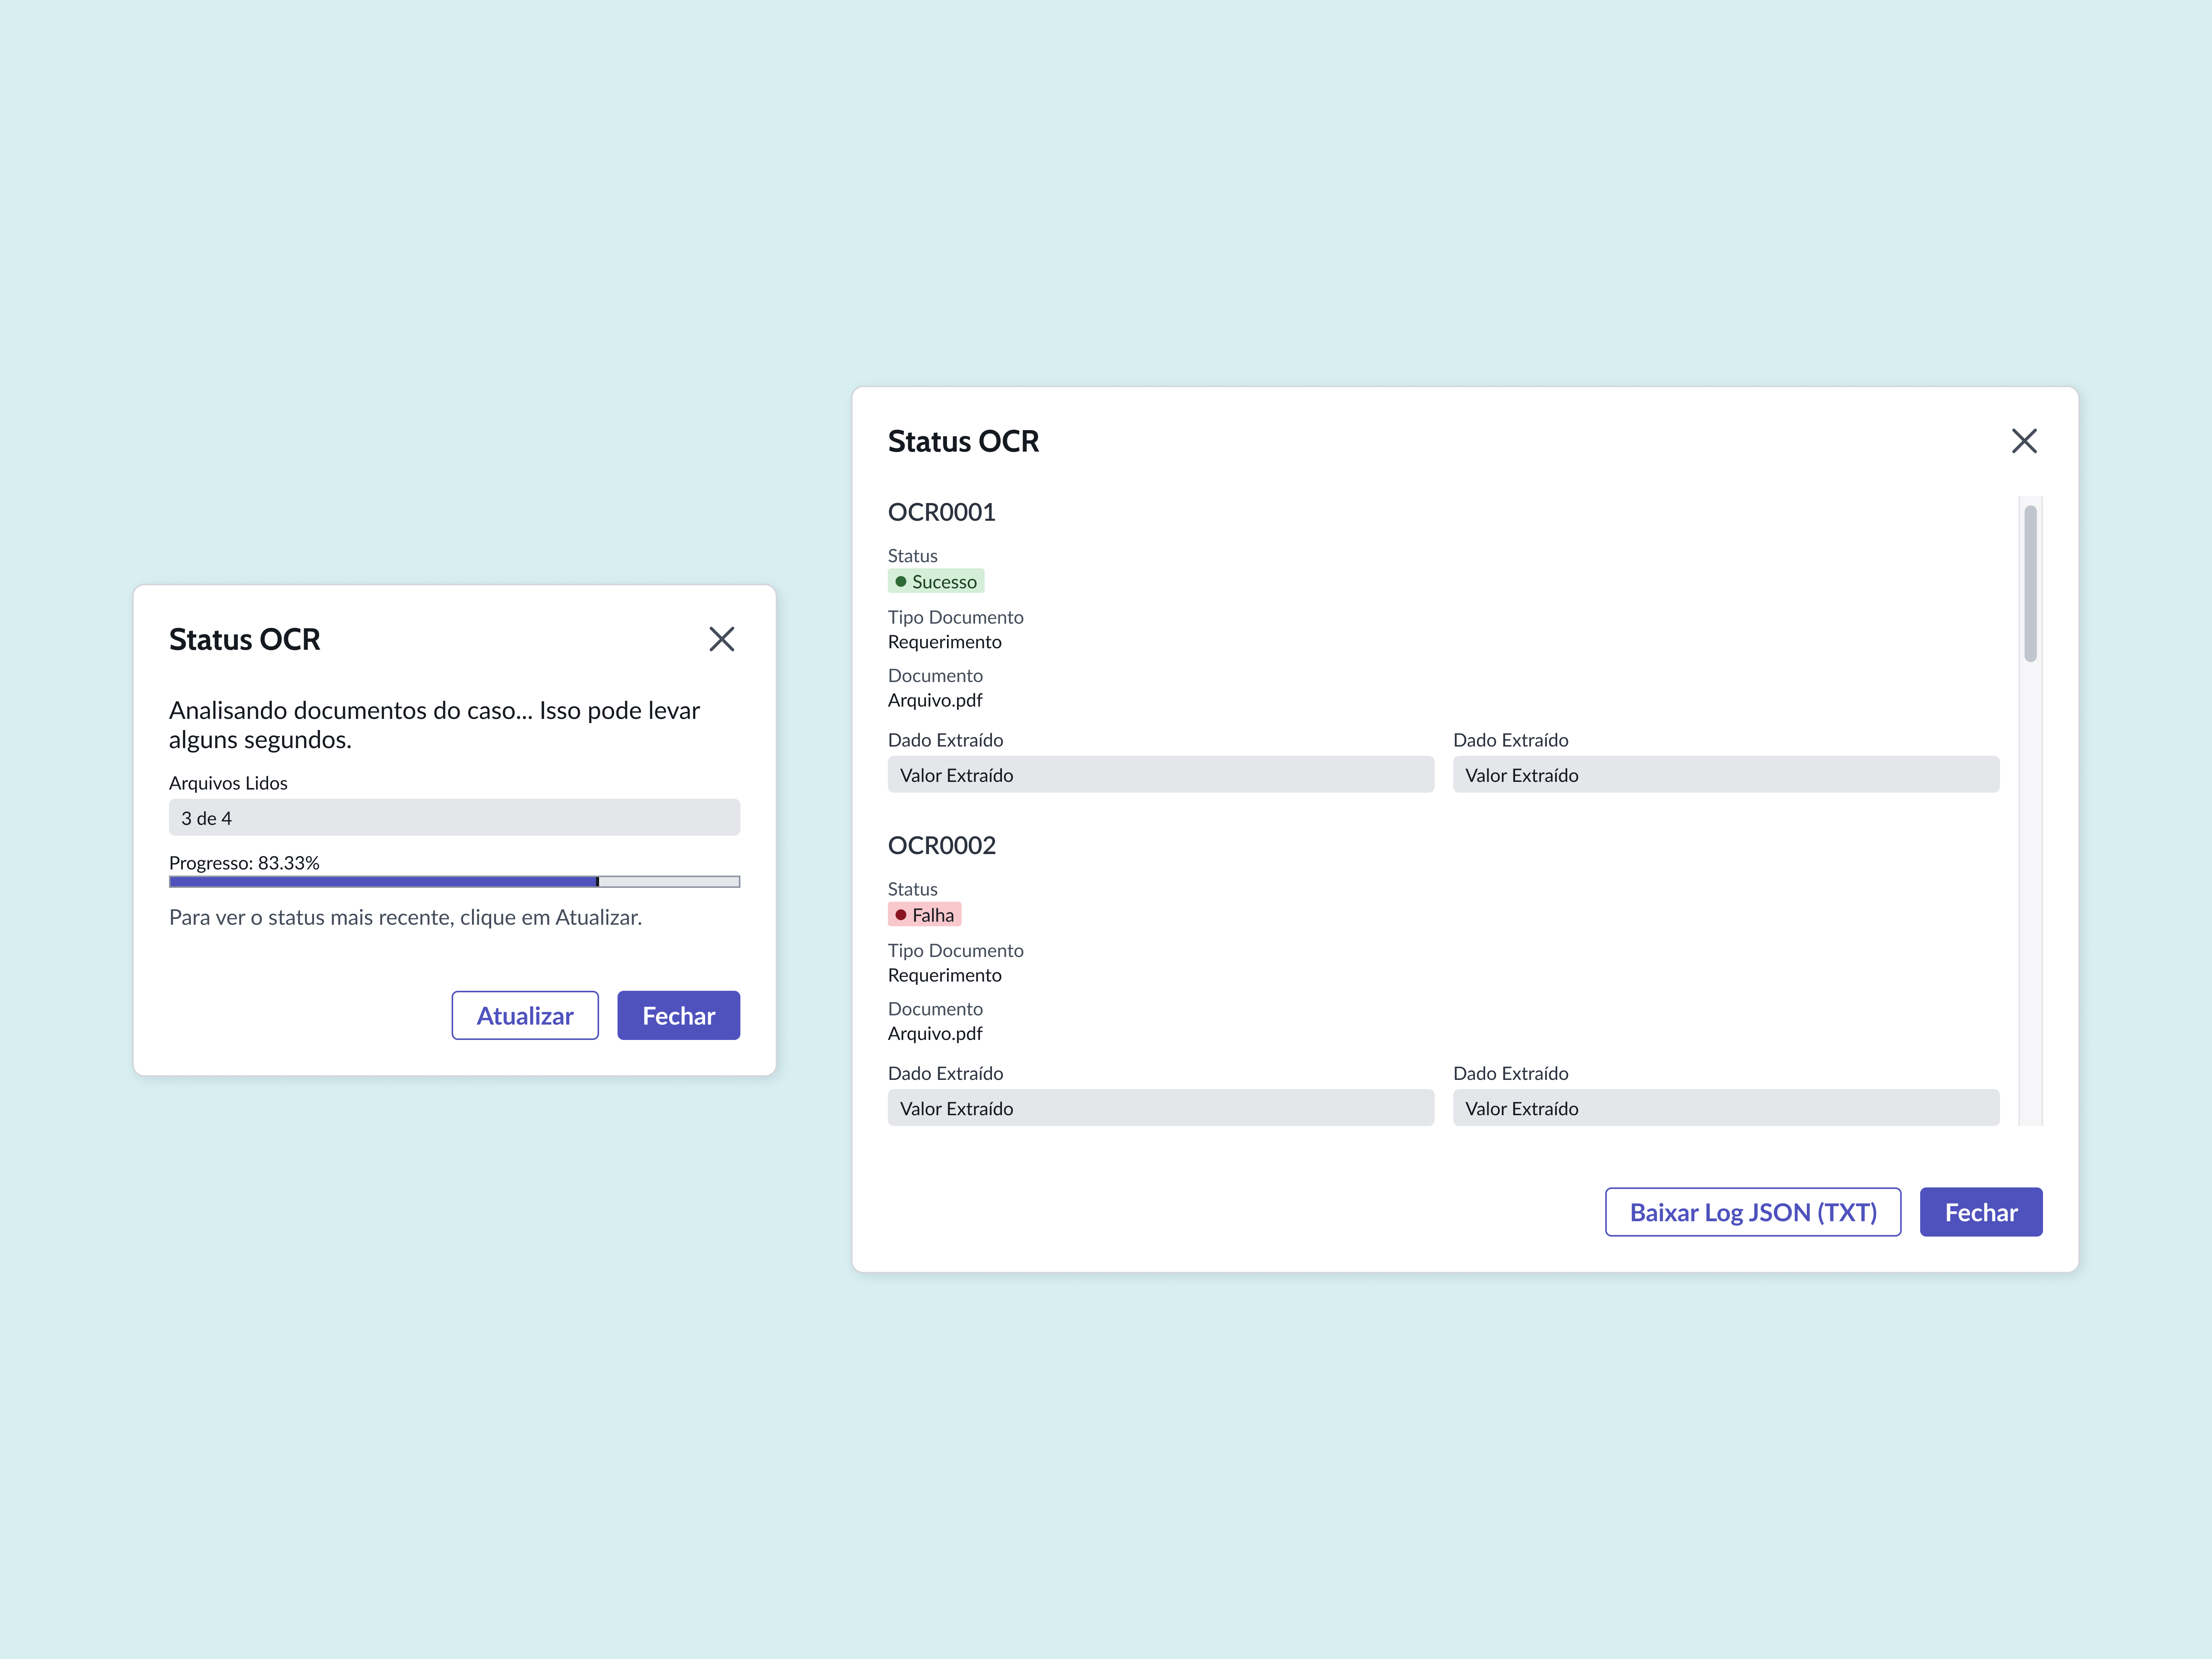
Task: Click Fechar in the results dialog
Action: click(1981, 1212)
